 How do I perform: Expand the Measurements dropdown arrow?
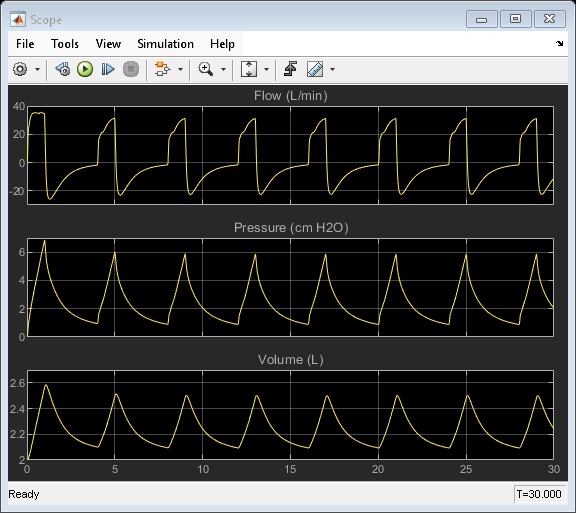coord(332,69)
